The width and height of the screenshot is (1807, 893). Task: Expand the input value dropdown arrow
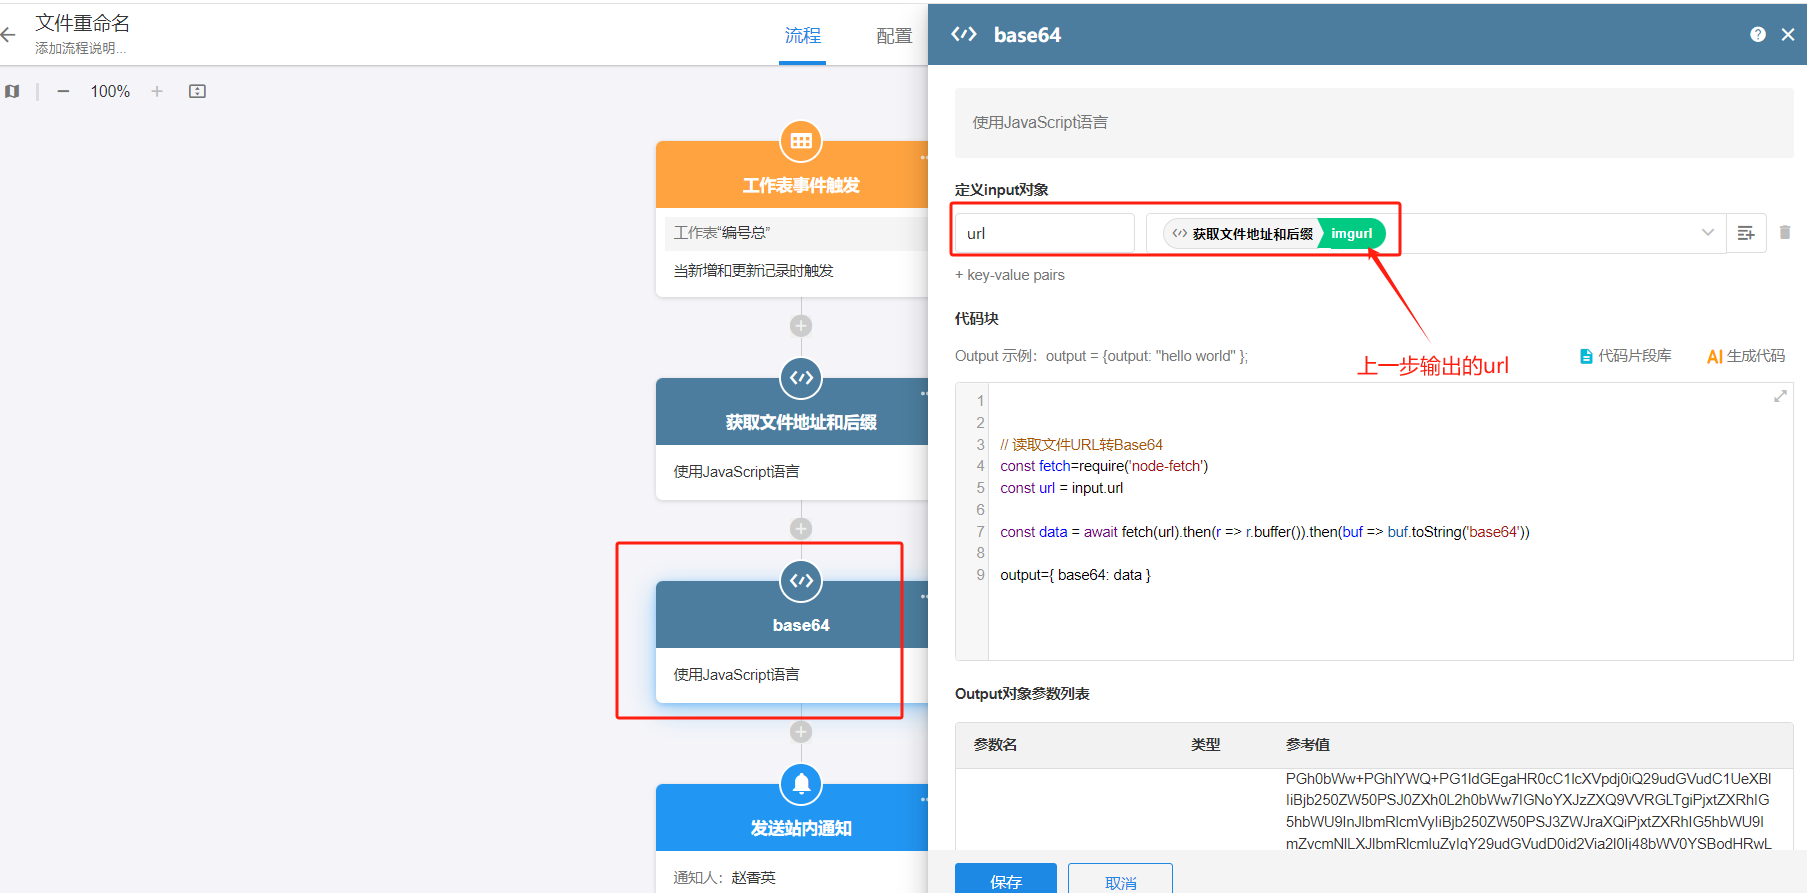click(x=1708, y=233)
